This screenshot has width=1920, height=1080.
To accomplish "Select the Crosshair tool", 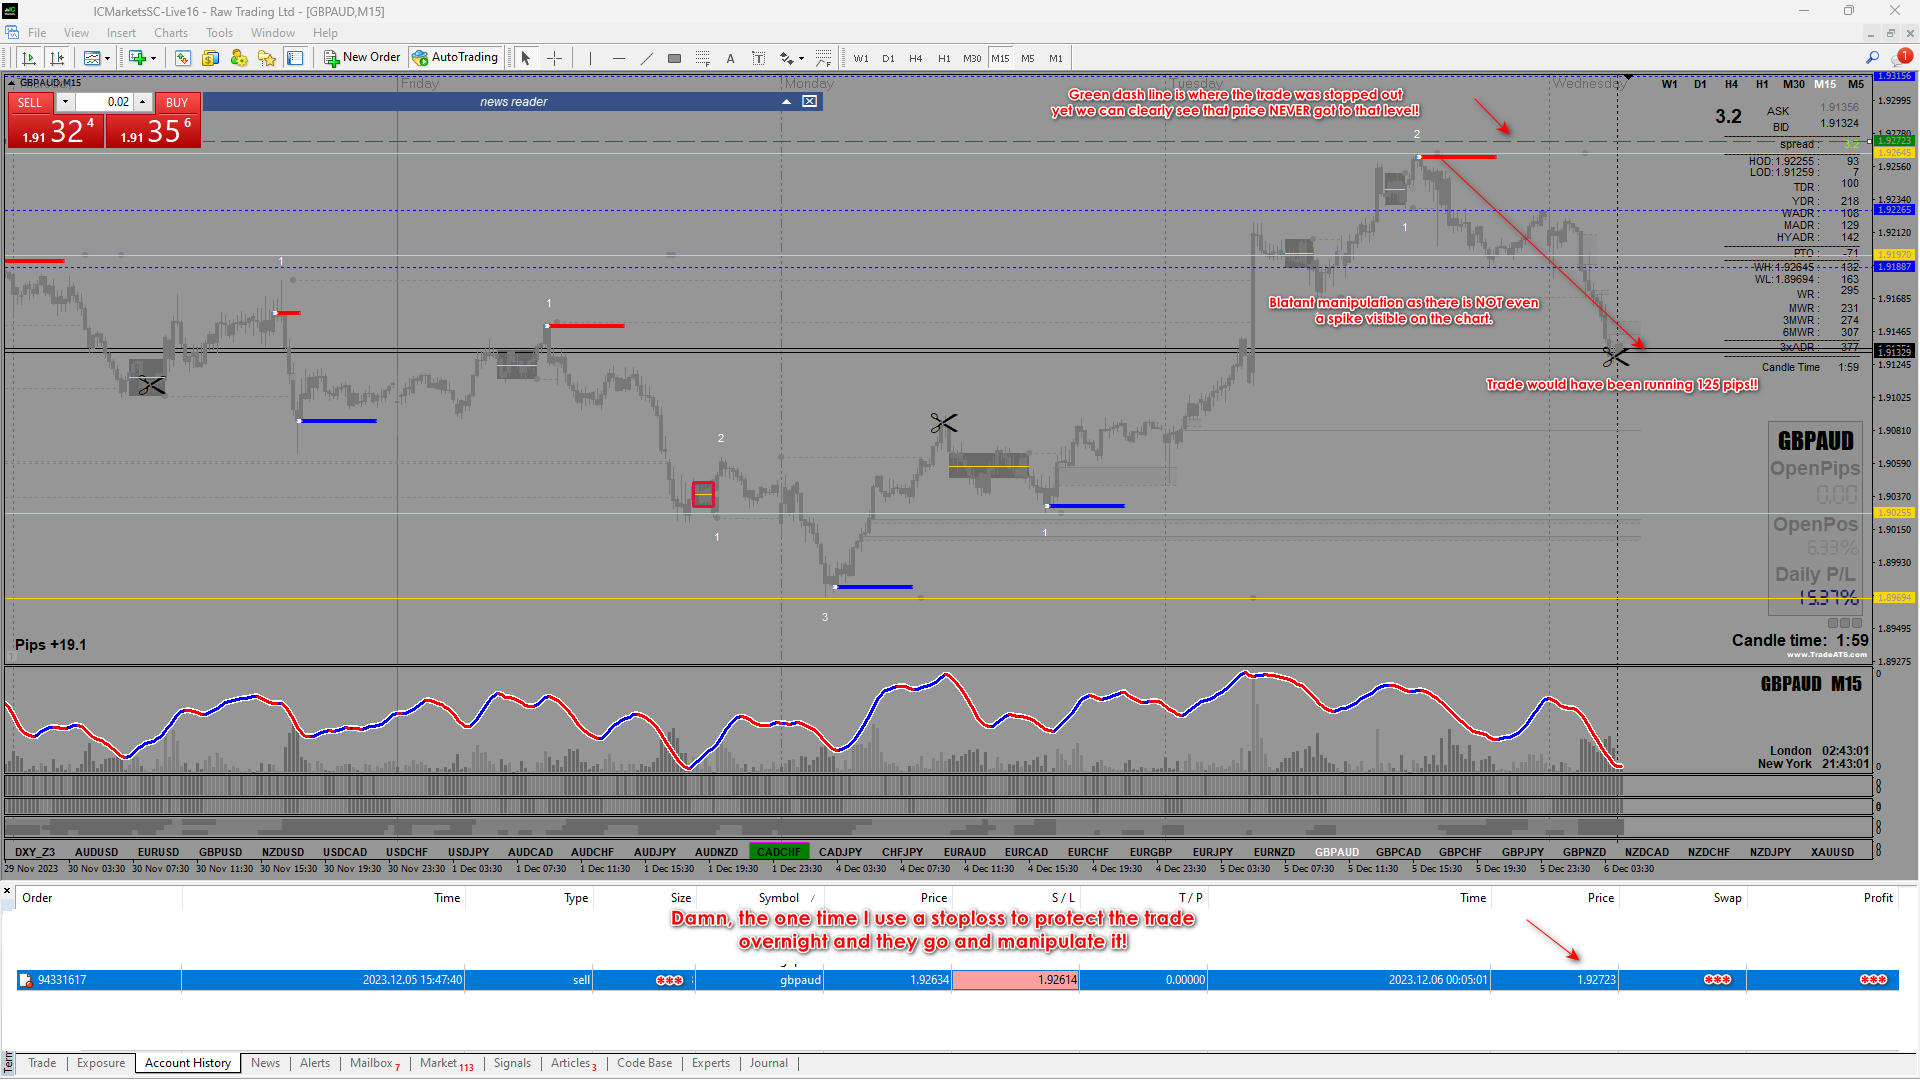I will (x=554, y=58).
